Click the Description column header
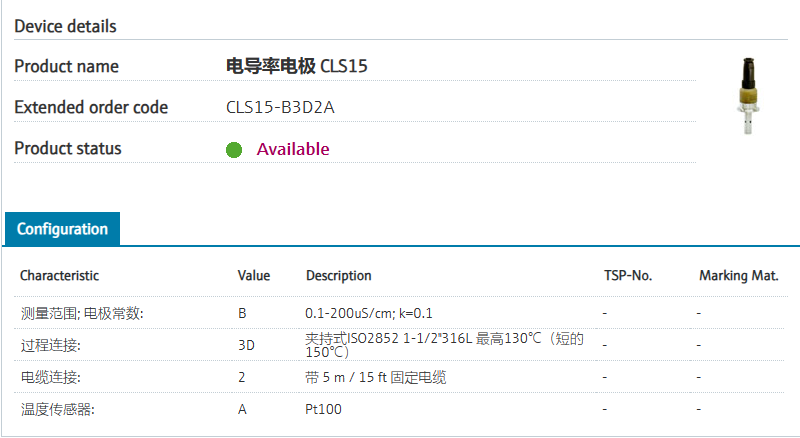 338,275
